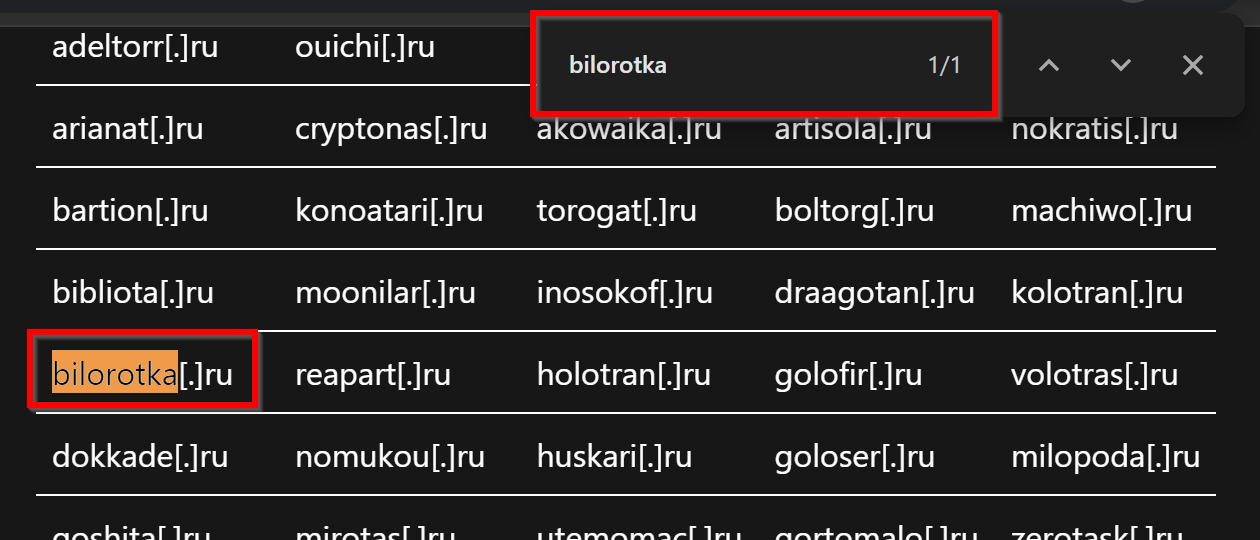Screen dimensions: 1260x540
Task: Select the konoatari[.]ru entry
Action: pyautogui.click(x=389, y=210)
